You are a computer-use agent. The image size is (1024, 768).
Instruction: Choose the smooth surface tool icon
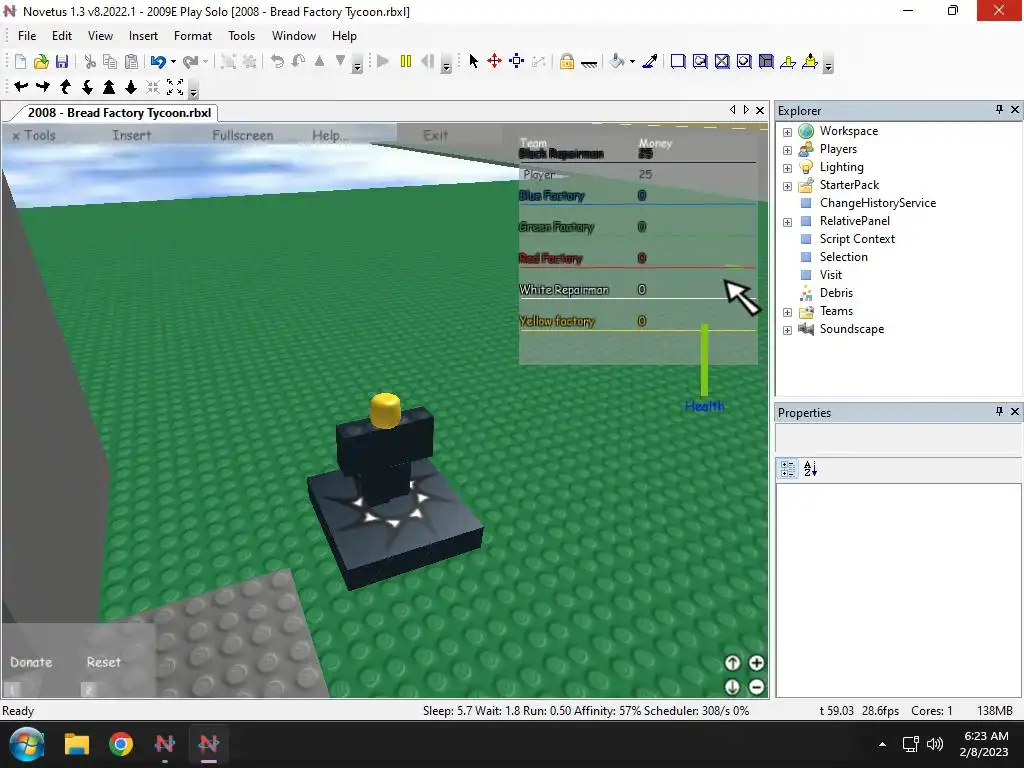pyautogui.click(x=678, y=61)
